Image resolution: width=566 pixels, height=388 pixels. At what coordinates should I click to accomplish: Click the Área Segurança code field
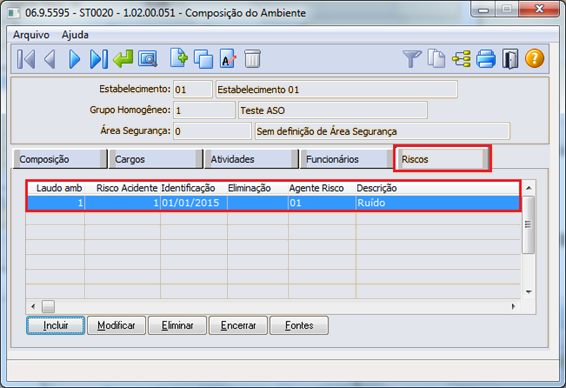[x=212, y=131]
